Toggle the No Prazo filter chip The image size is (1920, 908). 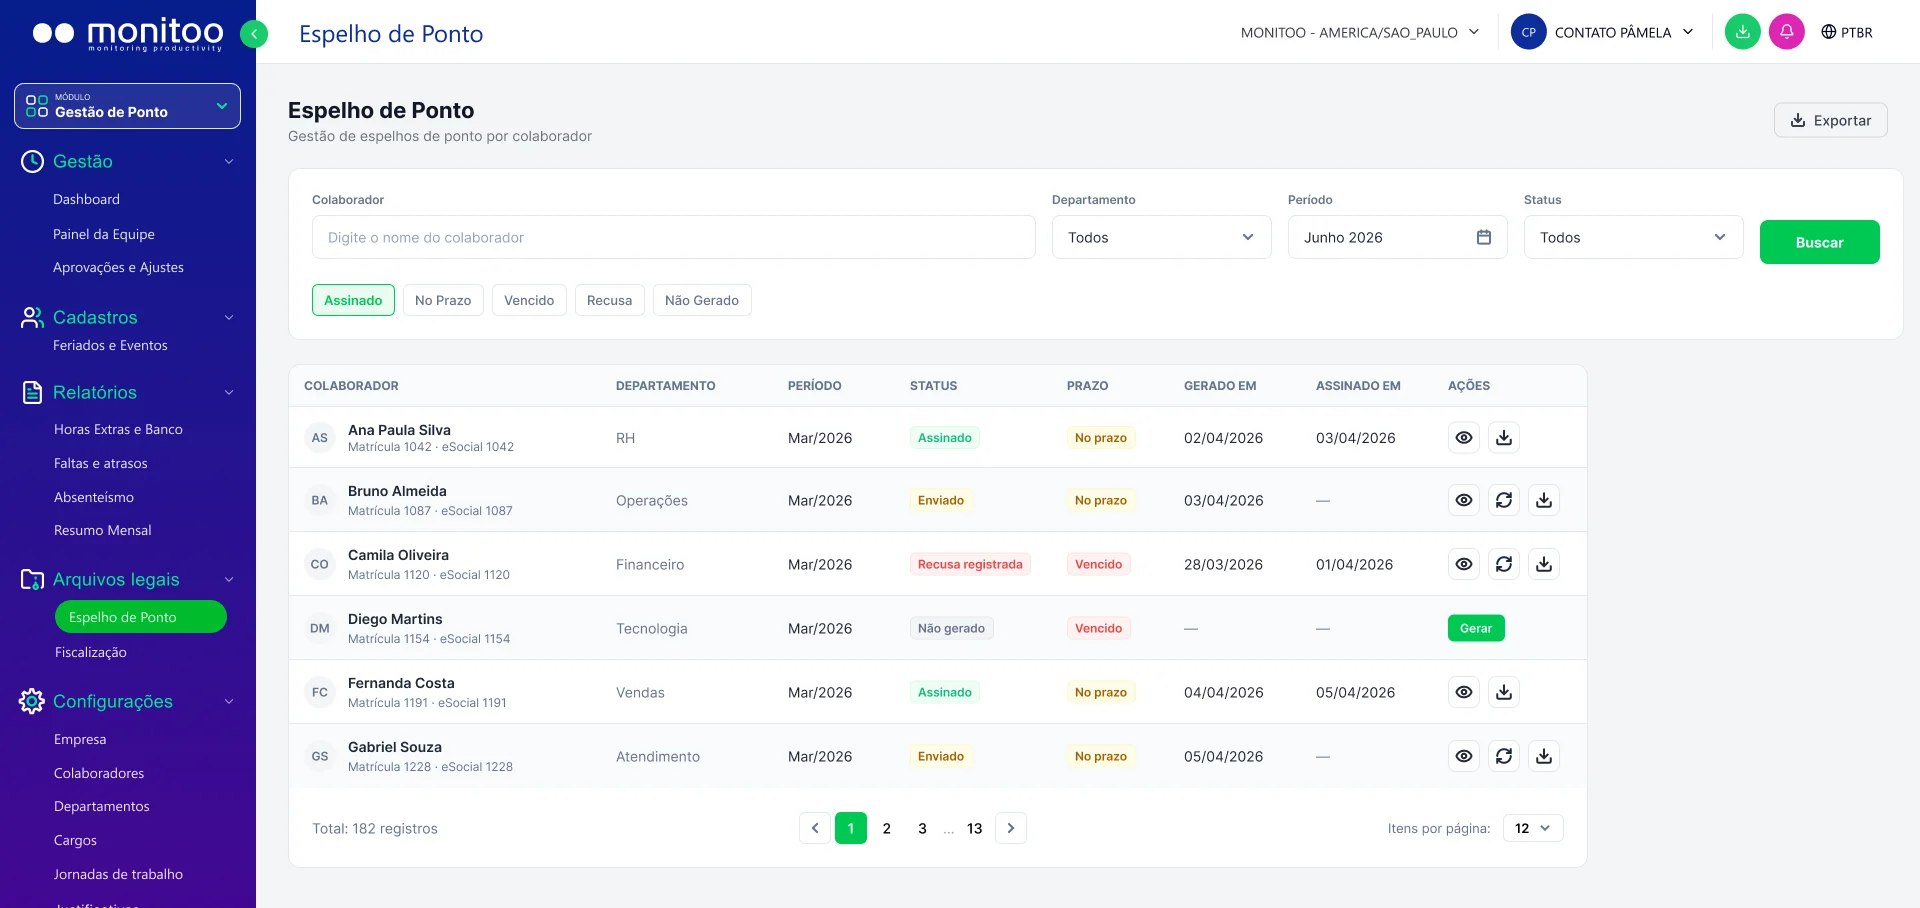443,300
